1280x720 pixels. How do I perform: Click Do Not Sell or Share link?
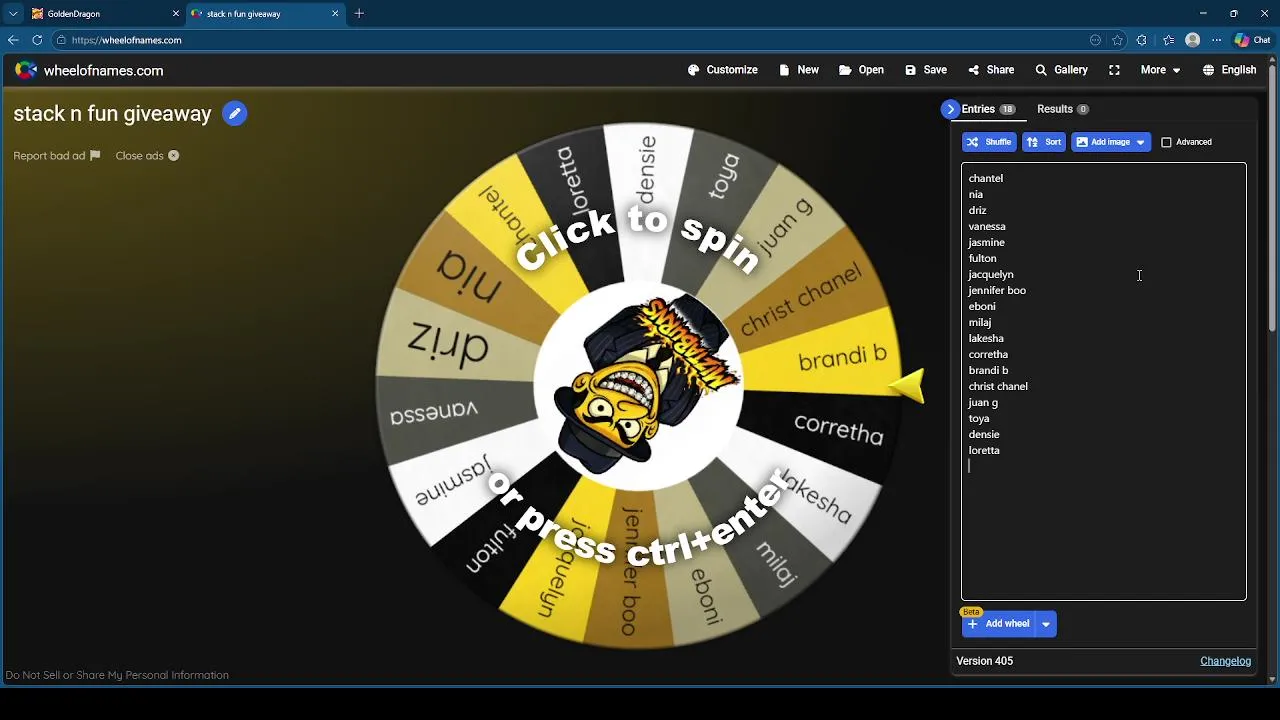[117, 675]
